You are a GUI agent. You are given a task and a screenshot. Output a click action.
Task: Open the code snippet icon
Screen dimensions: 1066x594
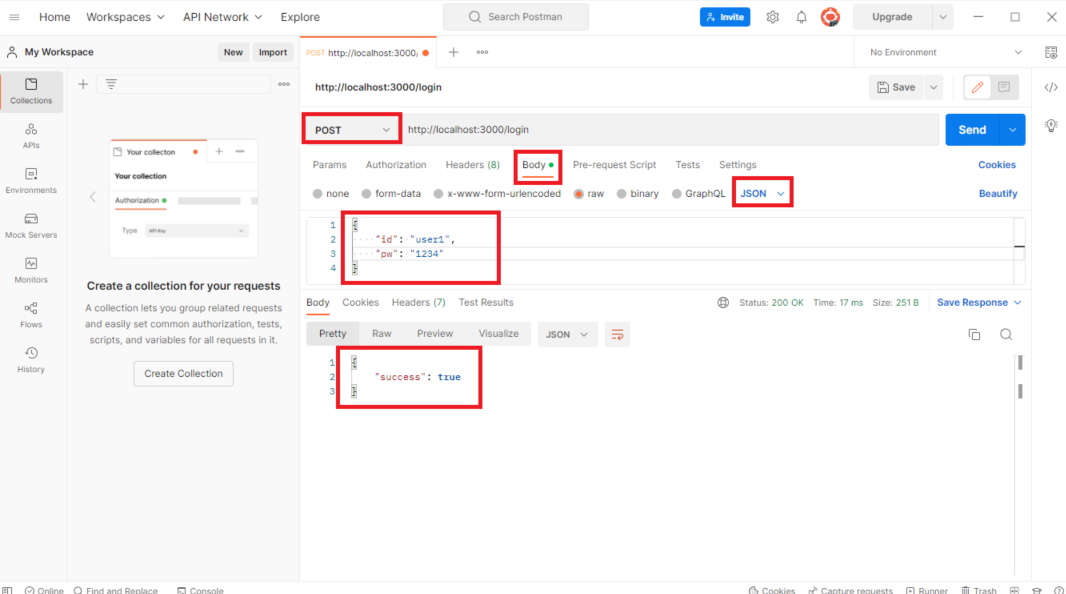[1051, 87]
